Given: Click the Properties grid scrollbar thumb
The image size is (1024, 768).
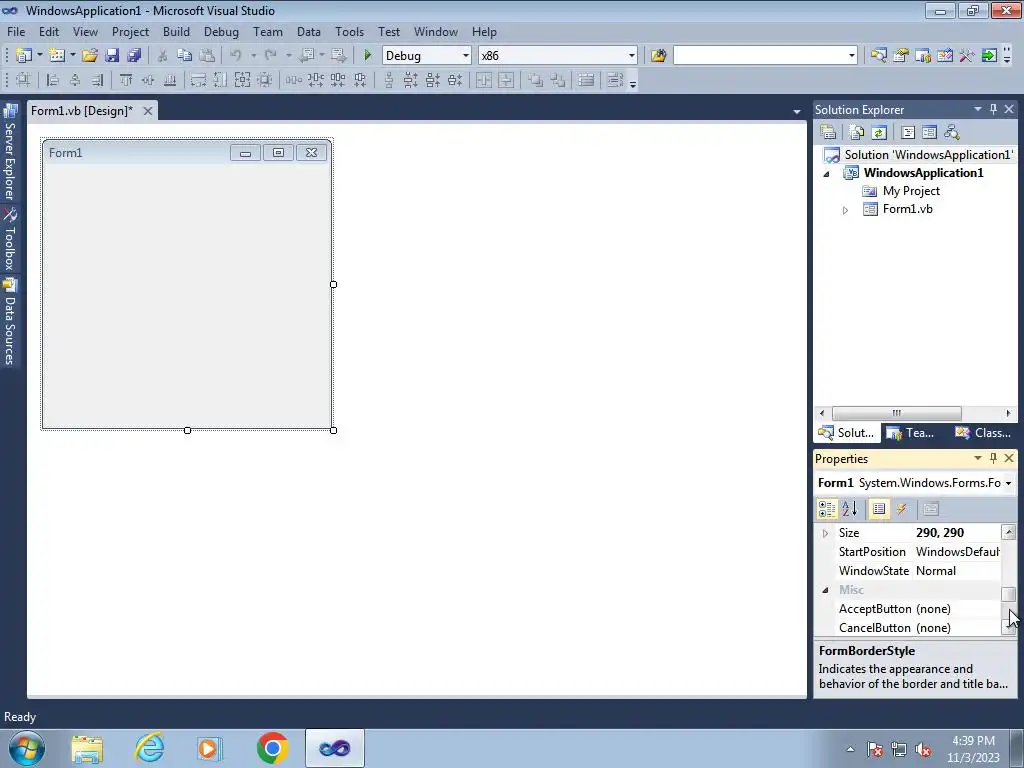Looking at the screenshot, I should pyautogui.click(x=1008, y=594).
